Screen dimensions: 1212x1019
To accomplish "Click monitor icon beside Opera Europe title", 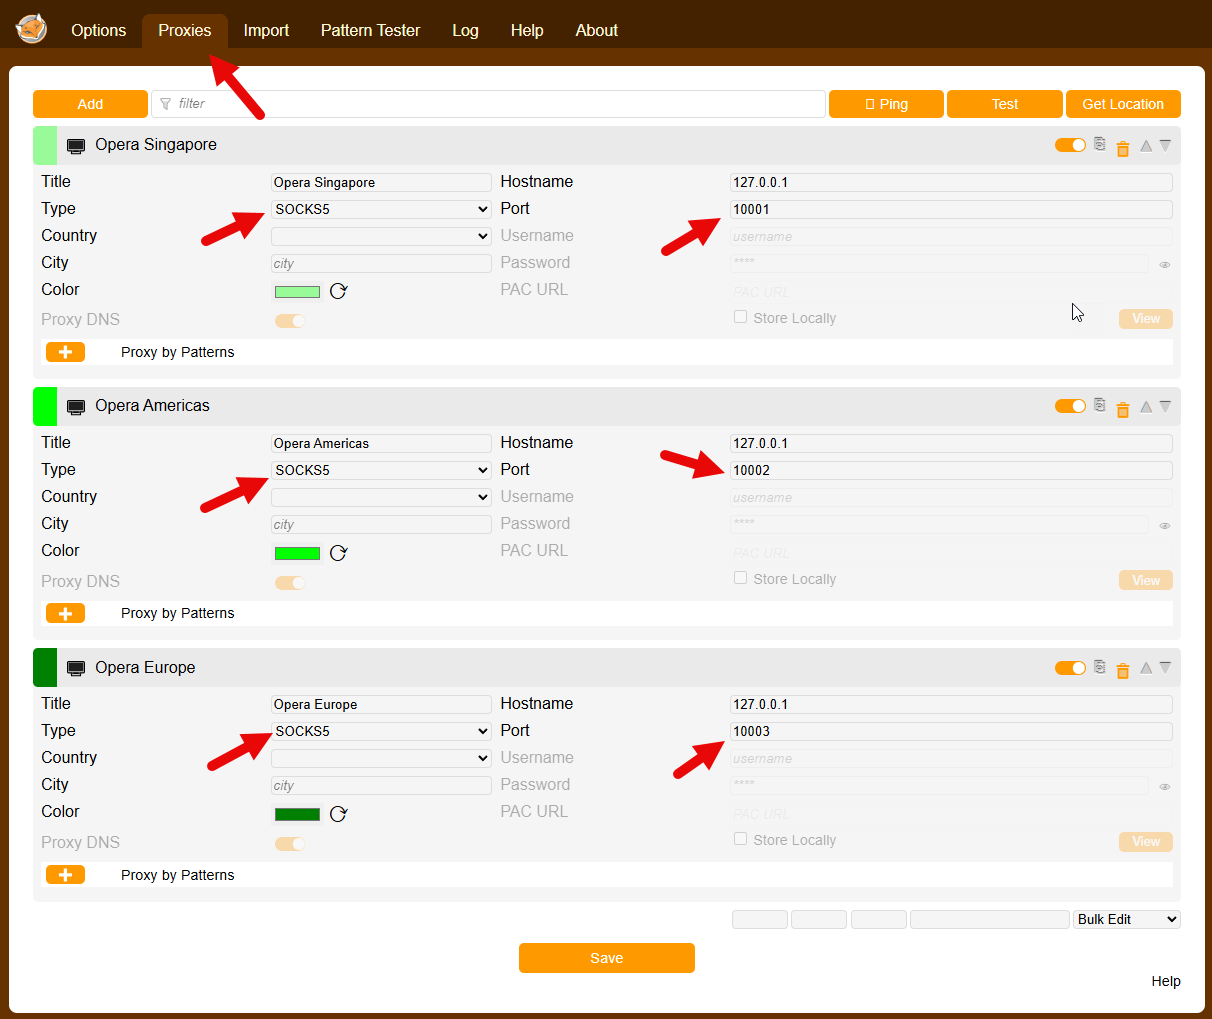I will [x=76, y=668].
